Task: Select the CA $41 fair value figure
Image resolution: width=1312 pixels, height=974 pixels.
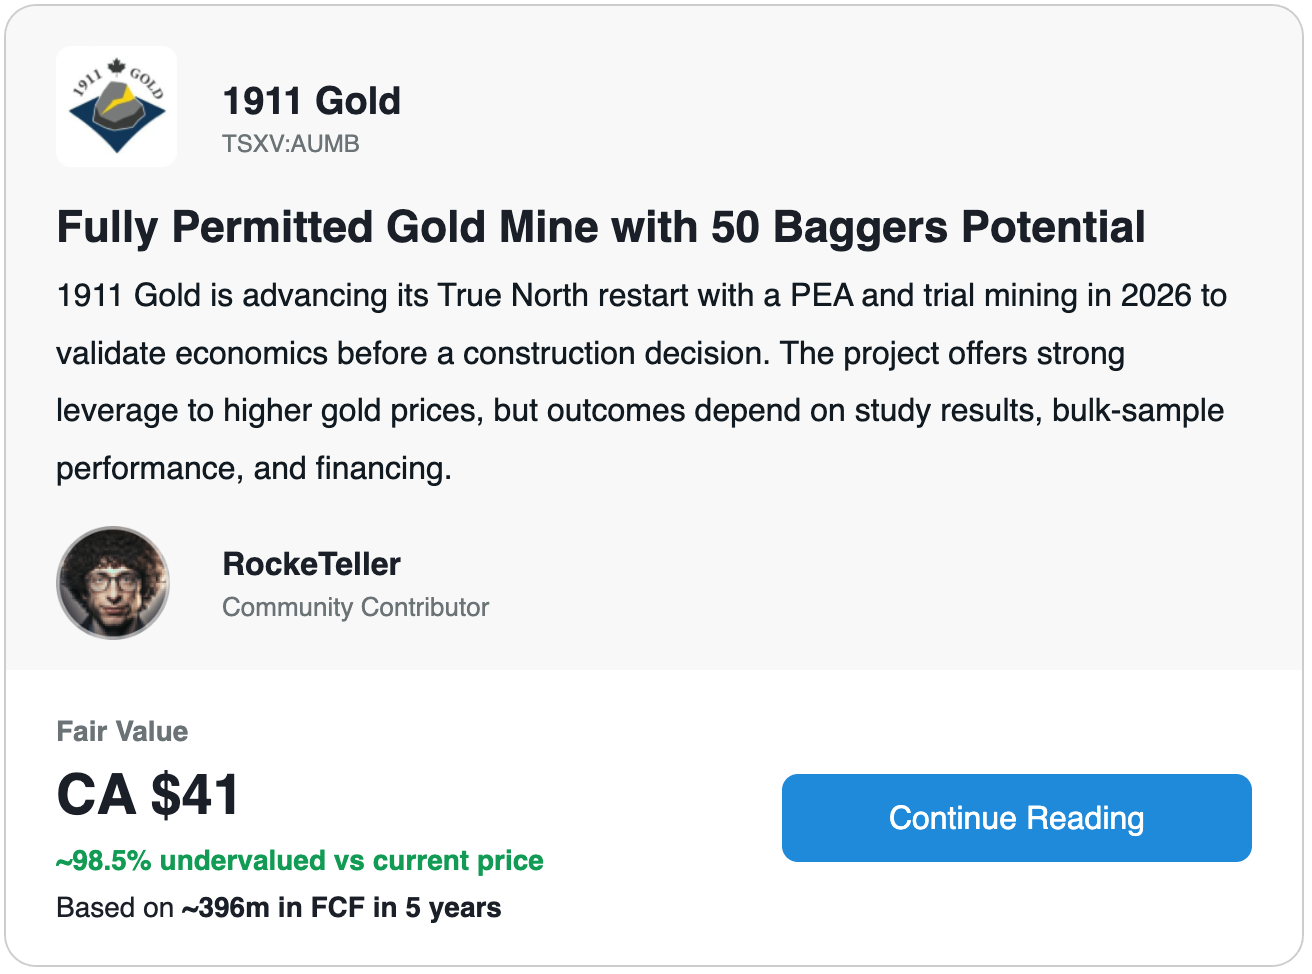Action: (148, 796)
